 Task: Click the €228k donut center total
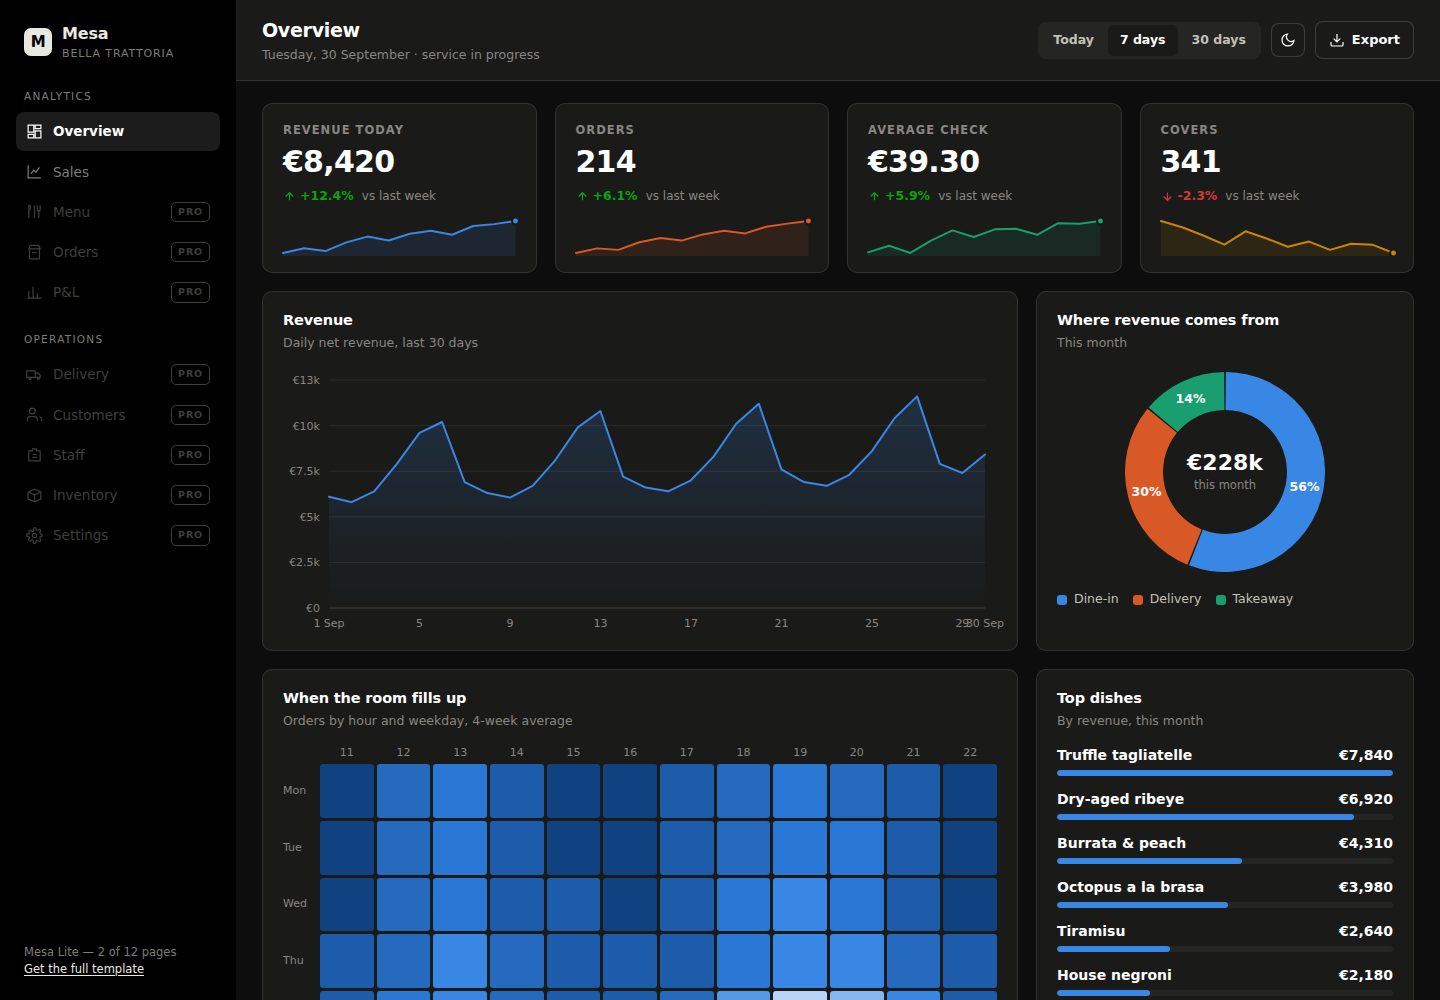1225,462
